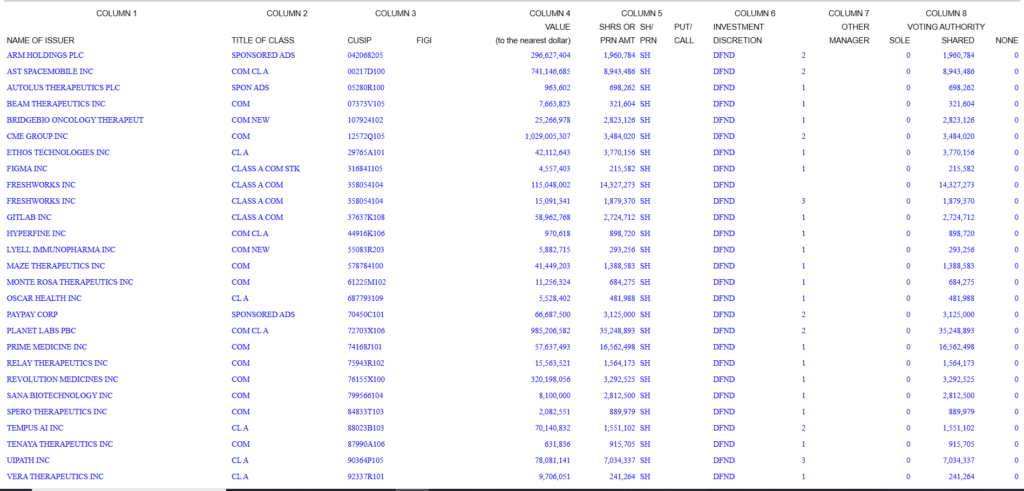Select BRIDGEBIO ONCOLOGY THERAPEUT name
The image size is (1024, 491).
(75, 120)
